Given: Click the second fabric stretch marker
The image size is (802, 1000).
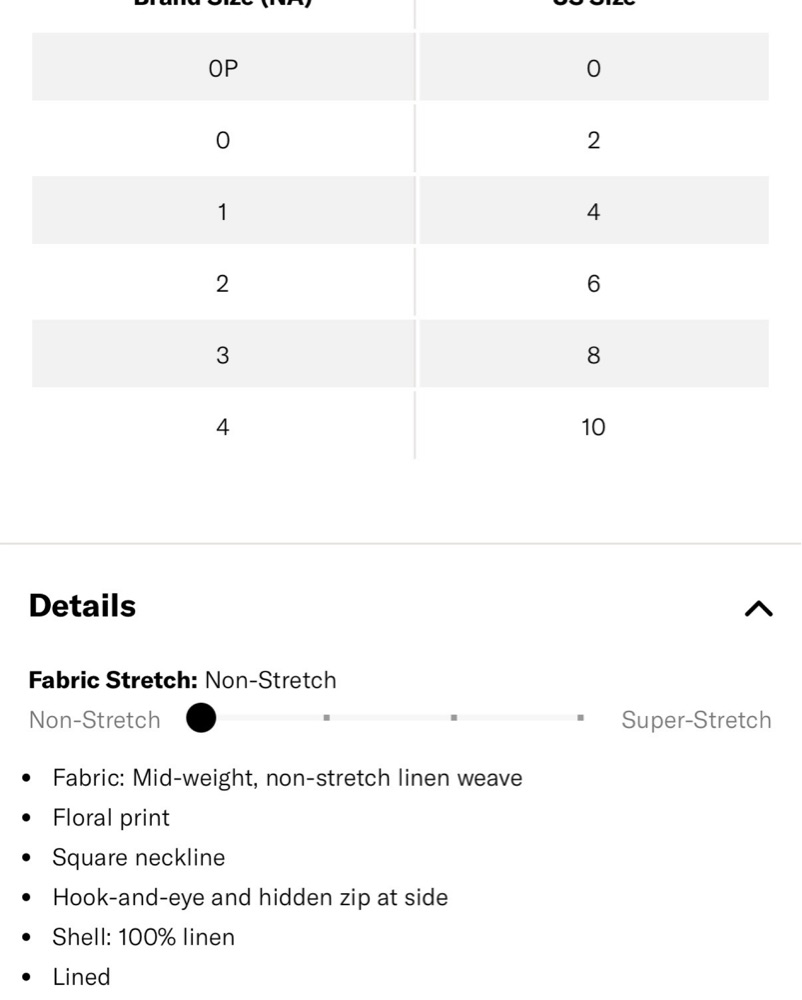Looking at the screenshot, I should coord(326,718).
